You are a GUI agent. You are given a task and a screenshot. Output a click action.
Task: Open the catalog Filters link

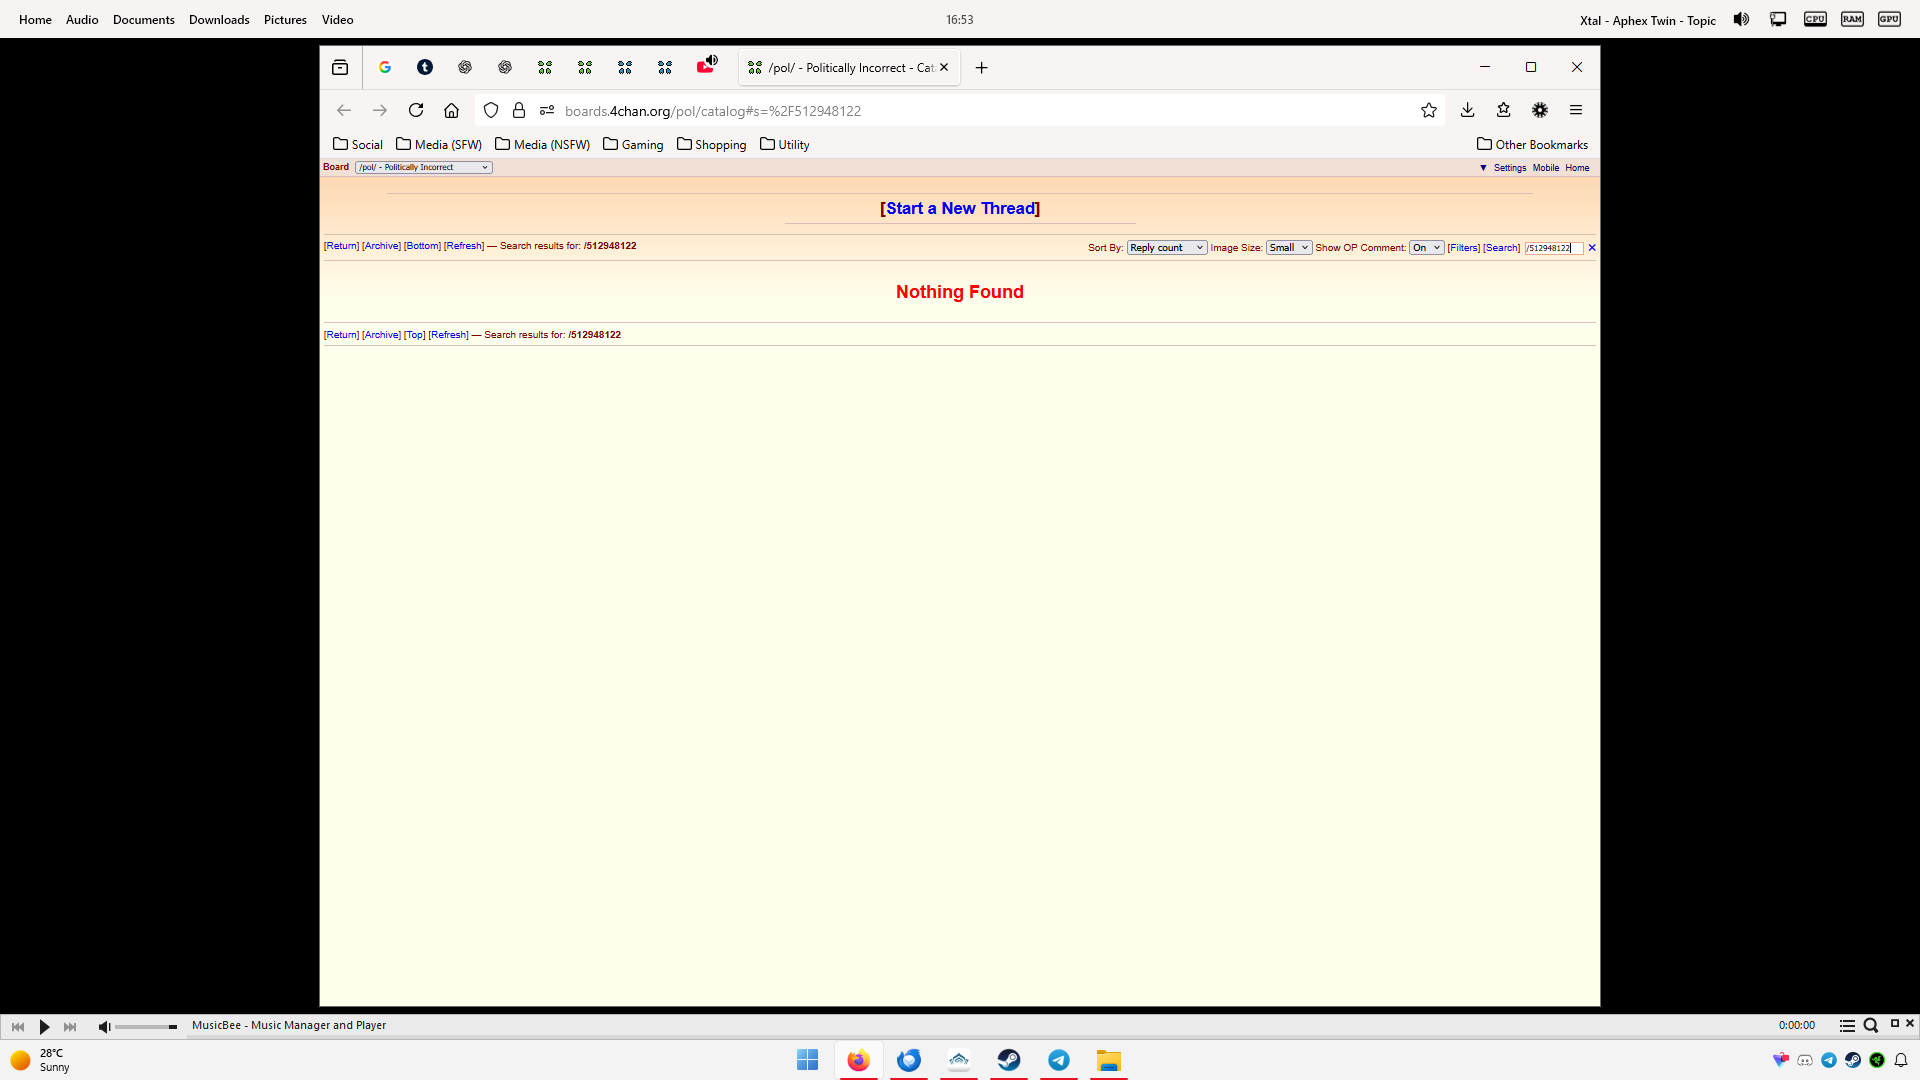coord(1463,248)
